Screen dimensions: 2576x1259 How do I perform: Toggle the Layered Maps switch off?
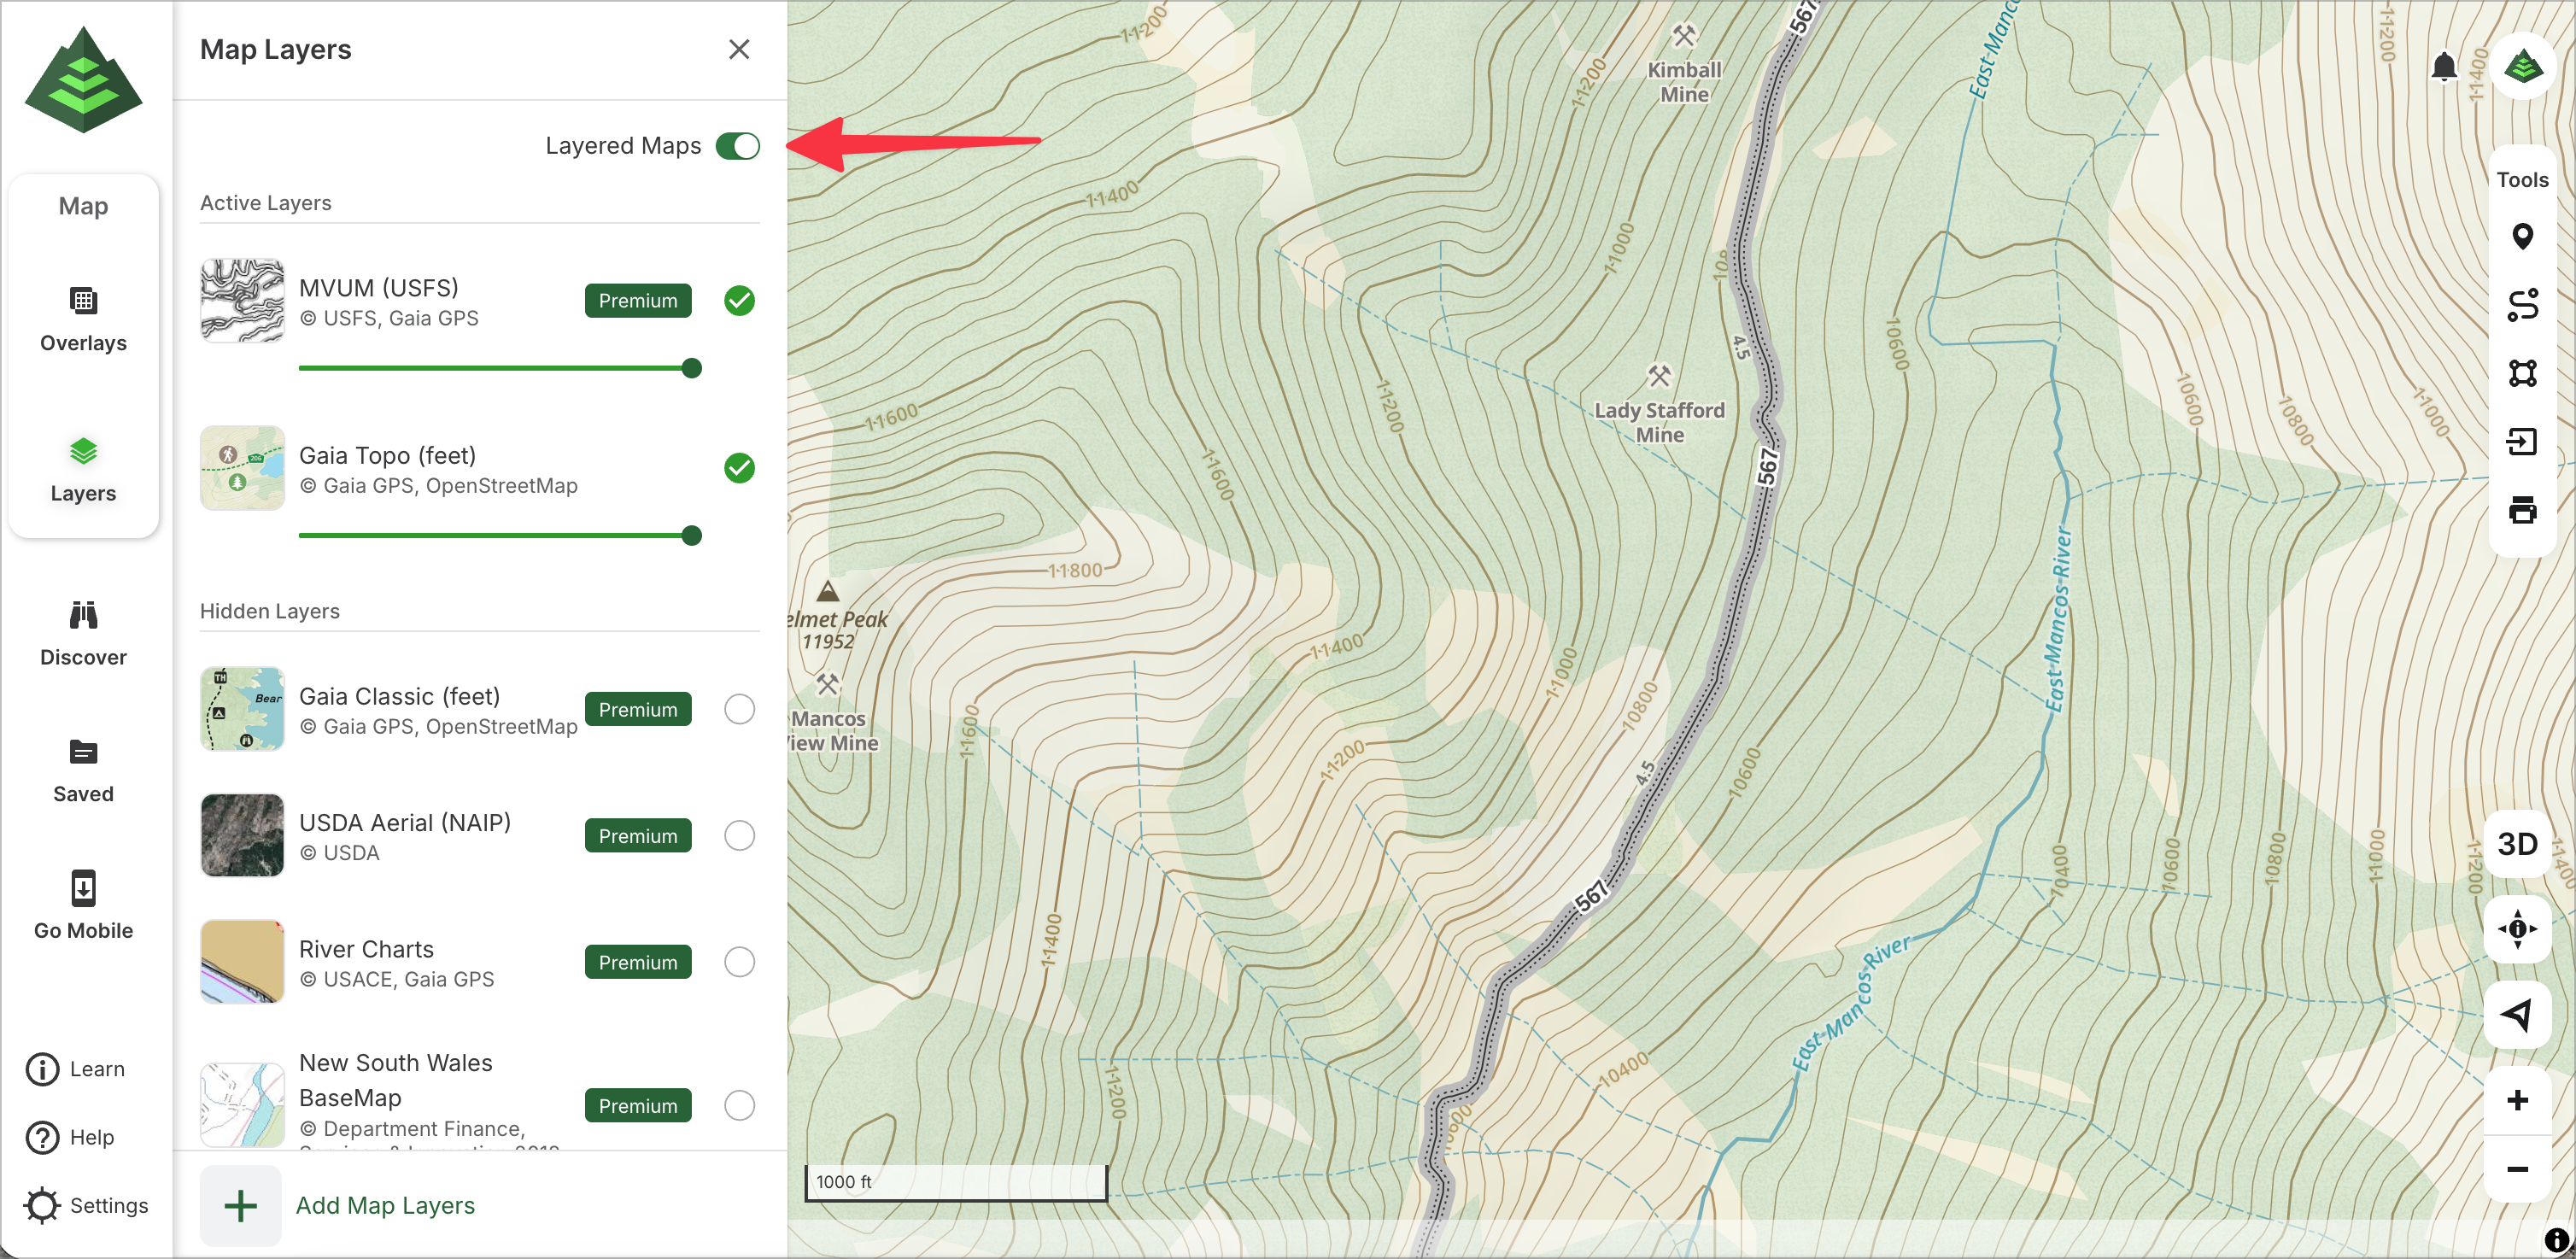coord(738,146)
